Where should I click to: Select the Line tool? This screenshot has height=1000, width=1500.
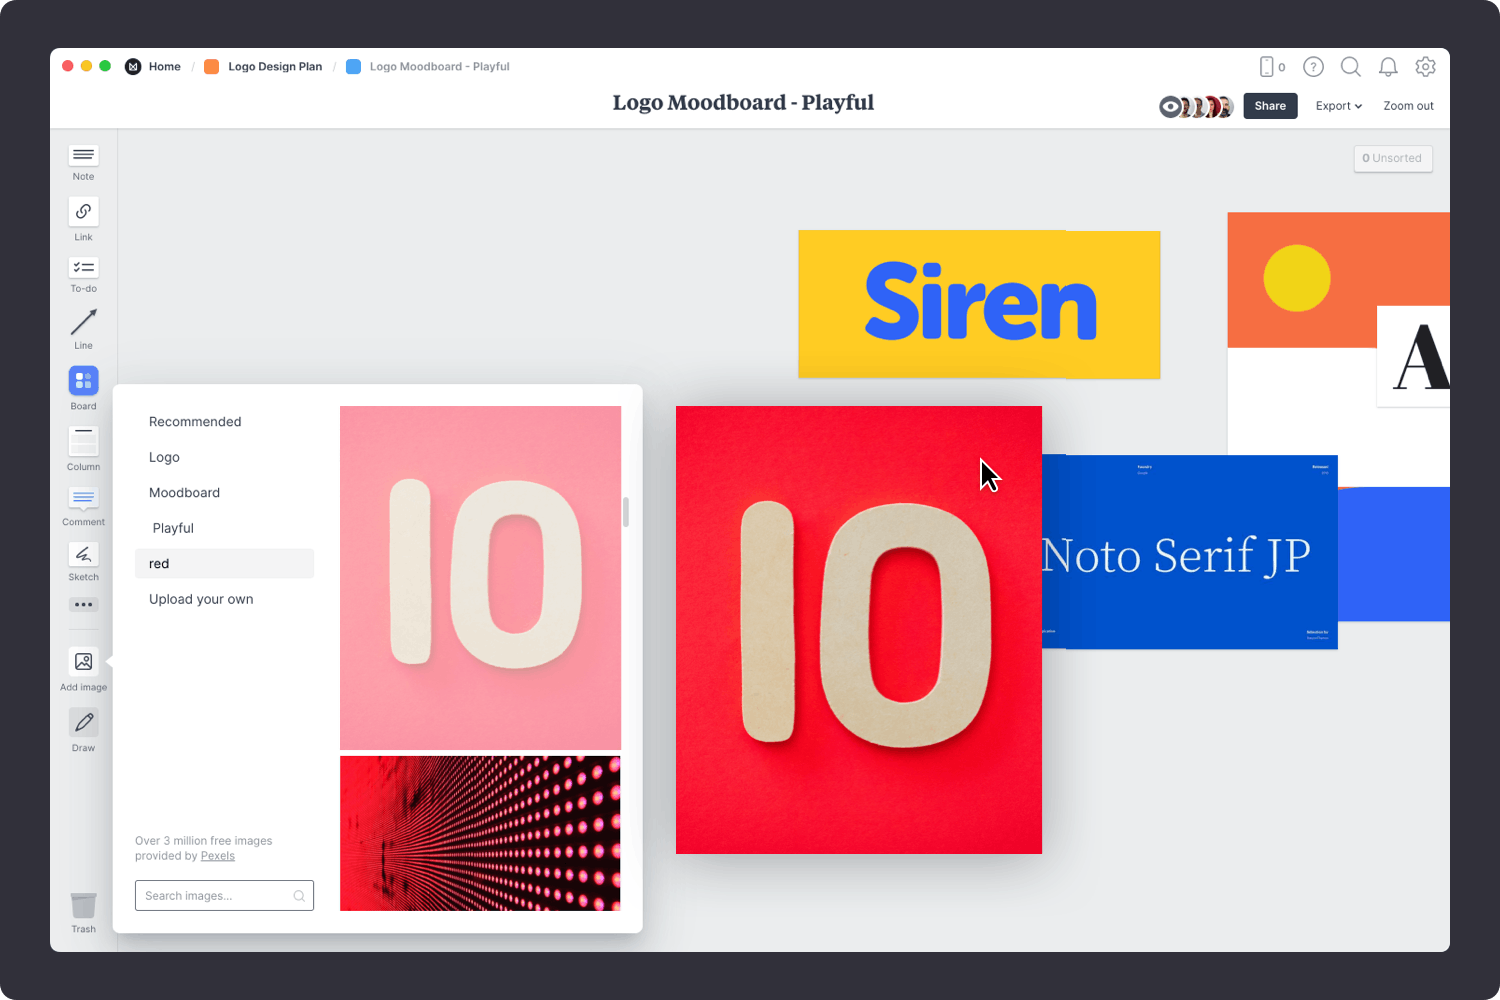point(83,325)
